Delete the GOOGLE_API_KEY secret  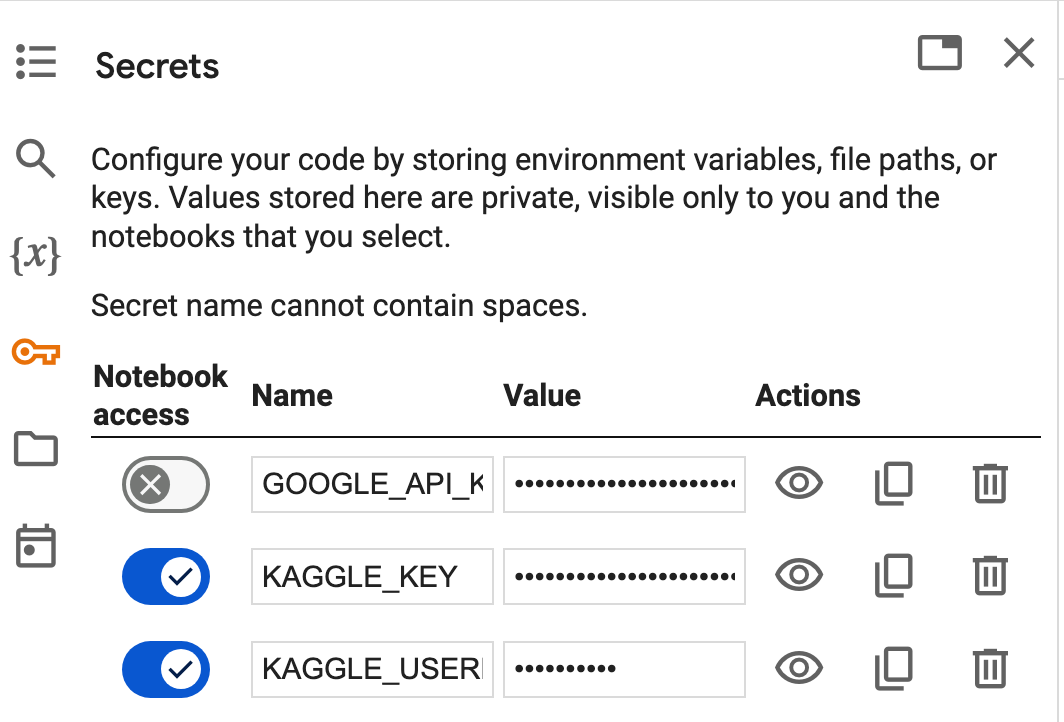[x=990, y=485]
